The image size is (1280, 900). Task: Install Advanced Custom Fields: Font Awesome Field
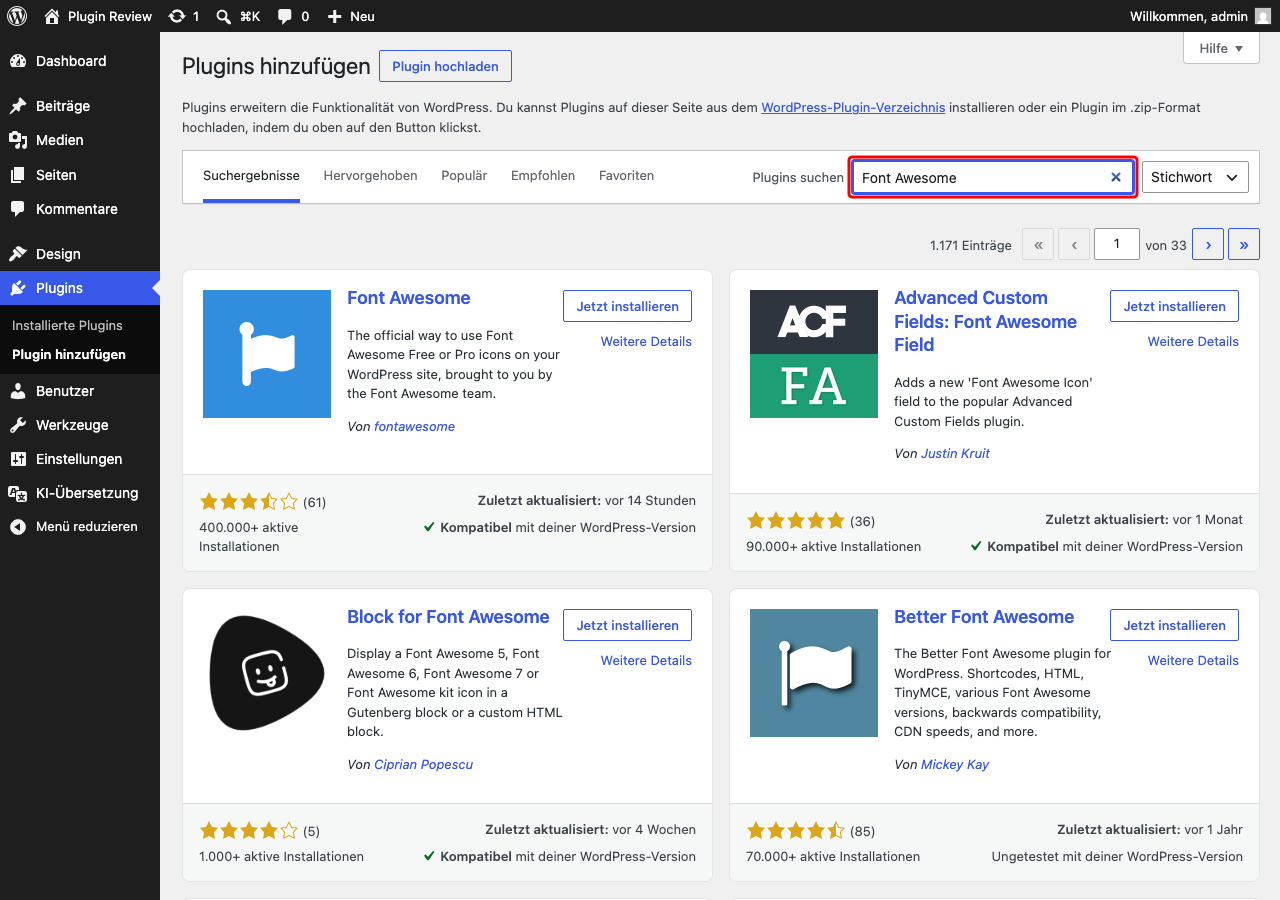coord(1174,306)
